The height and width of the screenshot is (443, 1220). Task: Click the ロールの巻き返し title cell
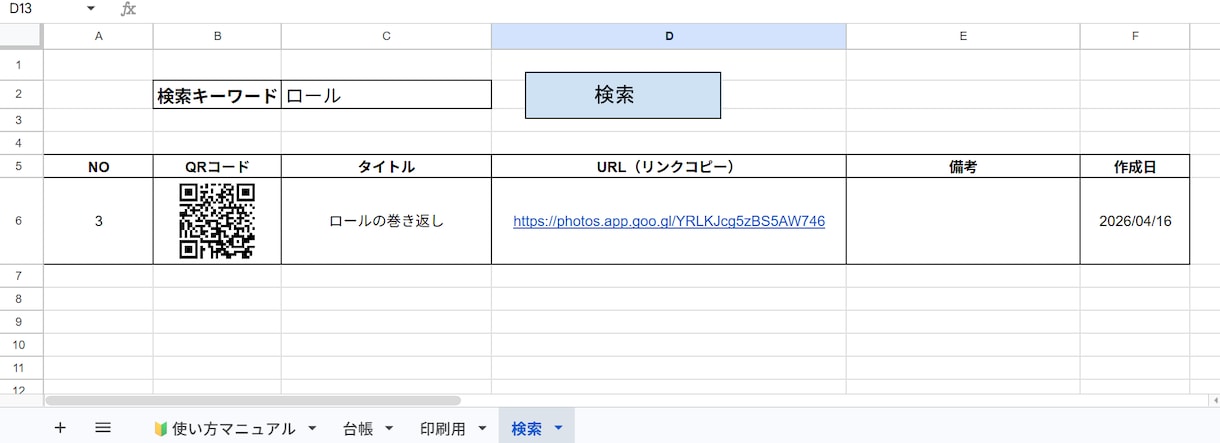386,222
